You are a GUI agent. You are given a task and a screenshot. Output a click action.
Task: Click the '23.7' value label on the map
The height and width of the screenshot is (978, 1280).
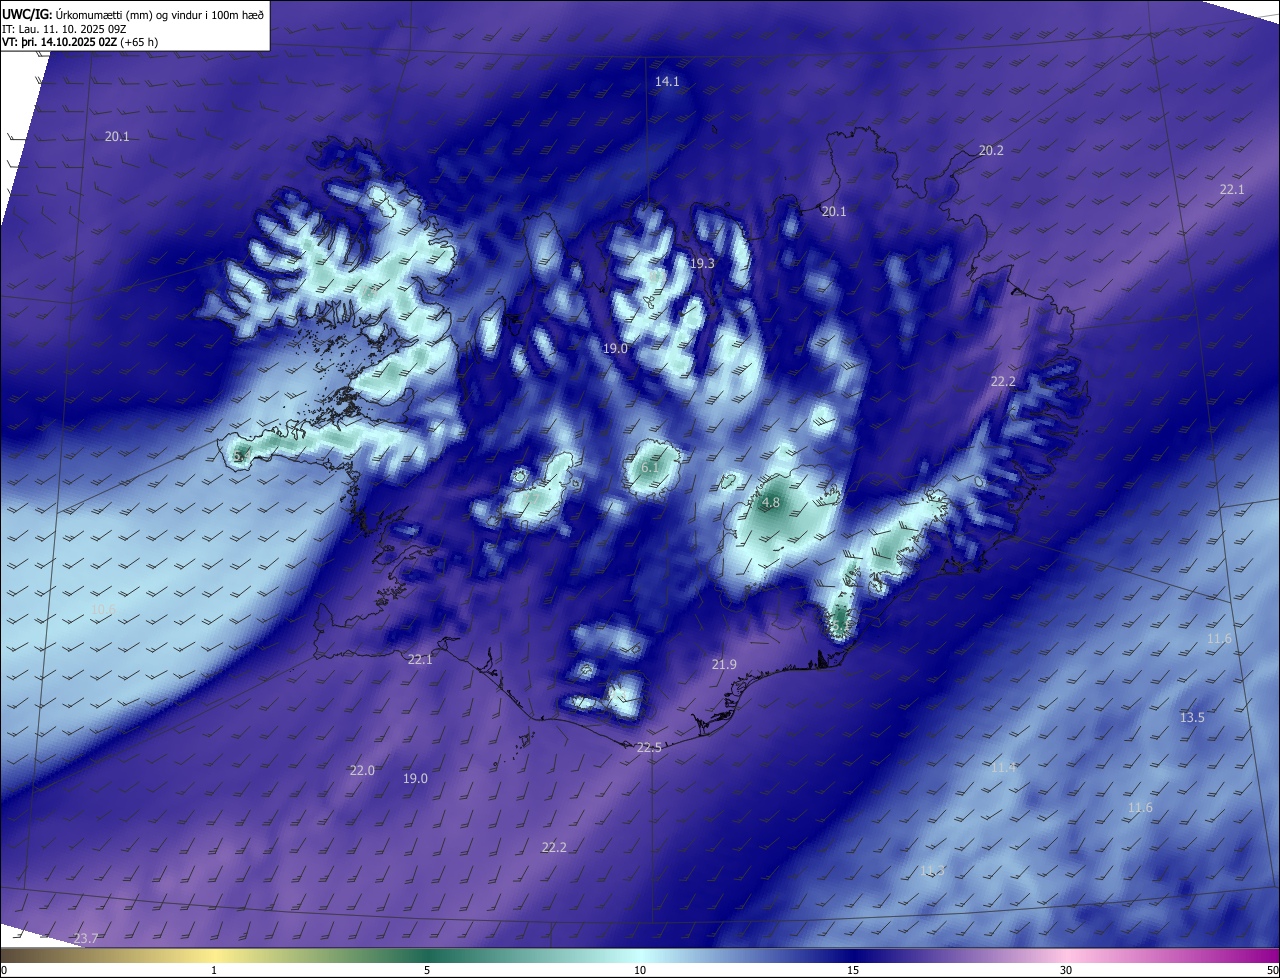(x=86, y=939)
